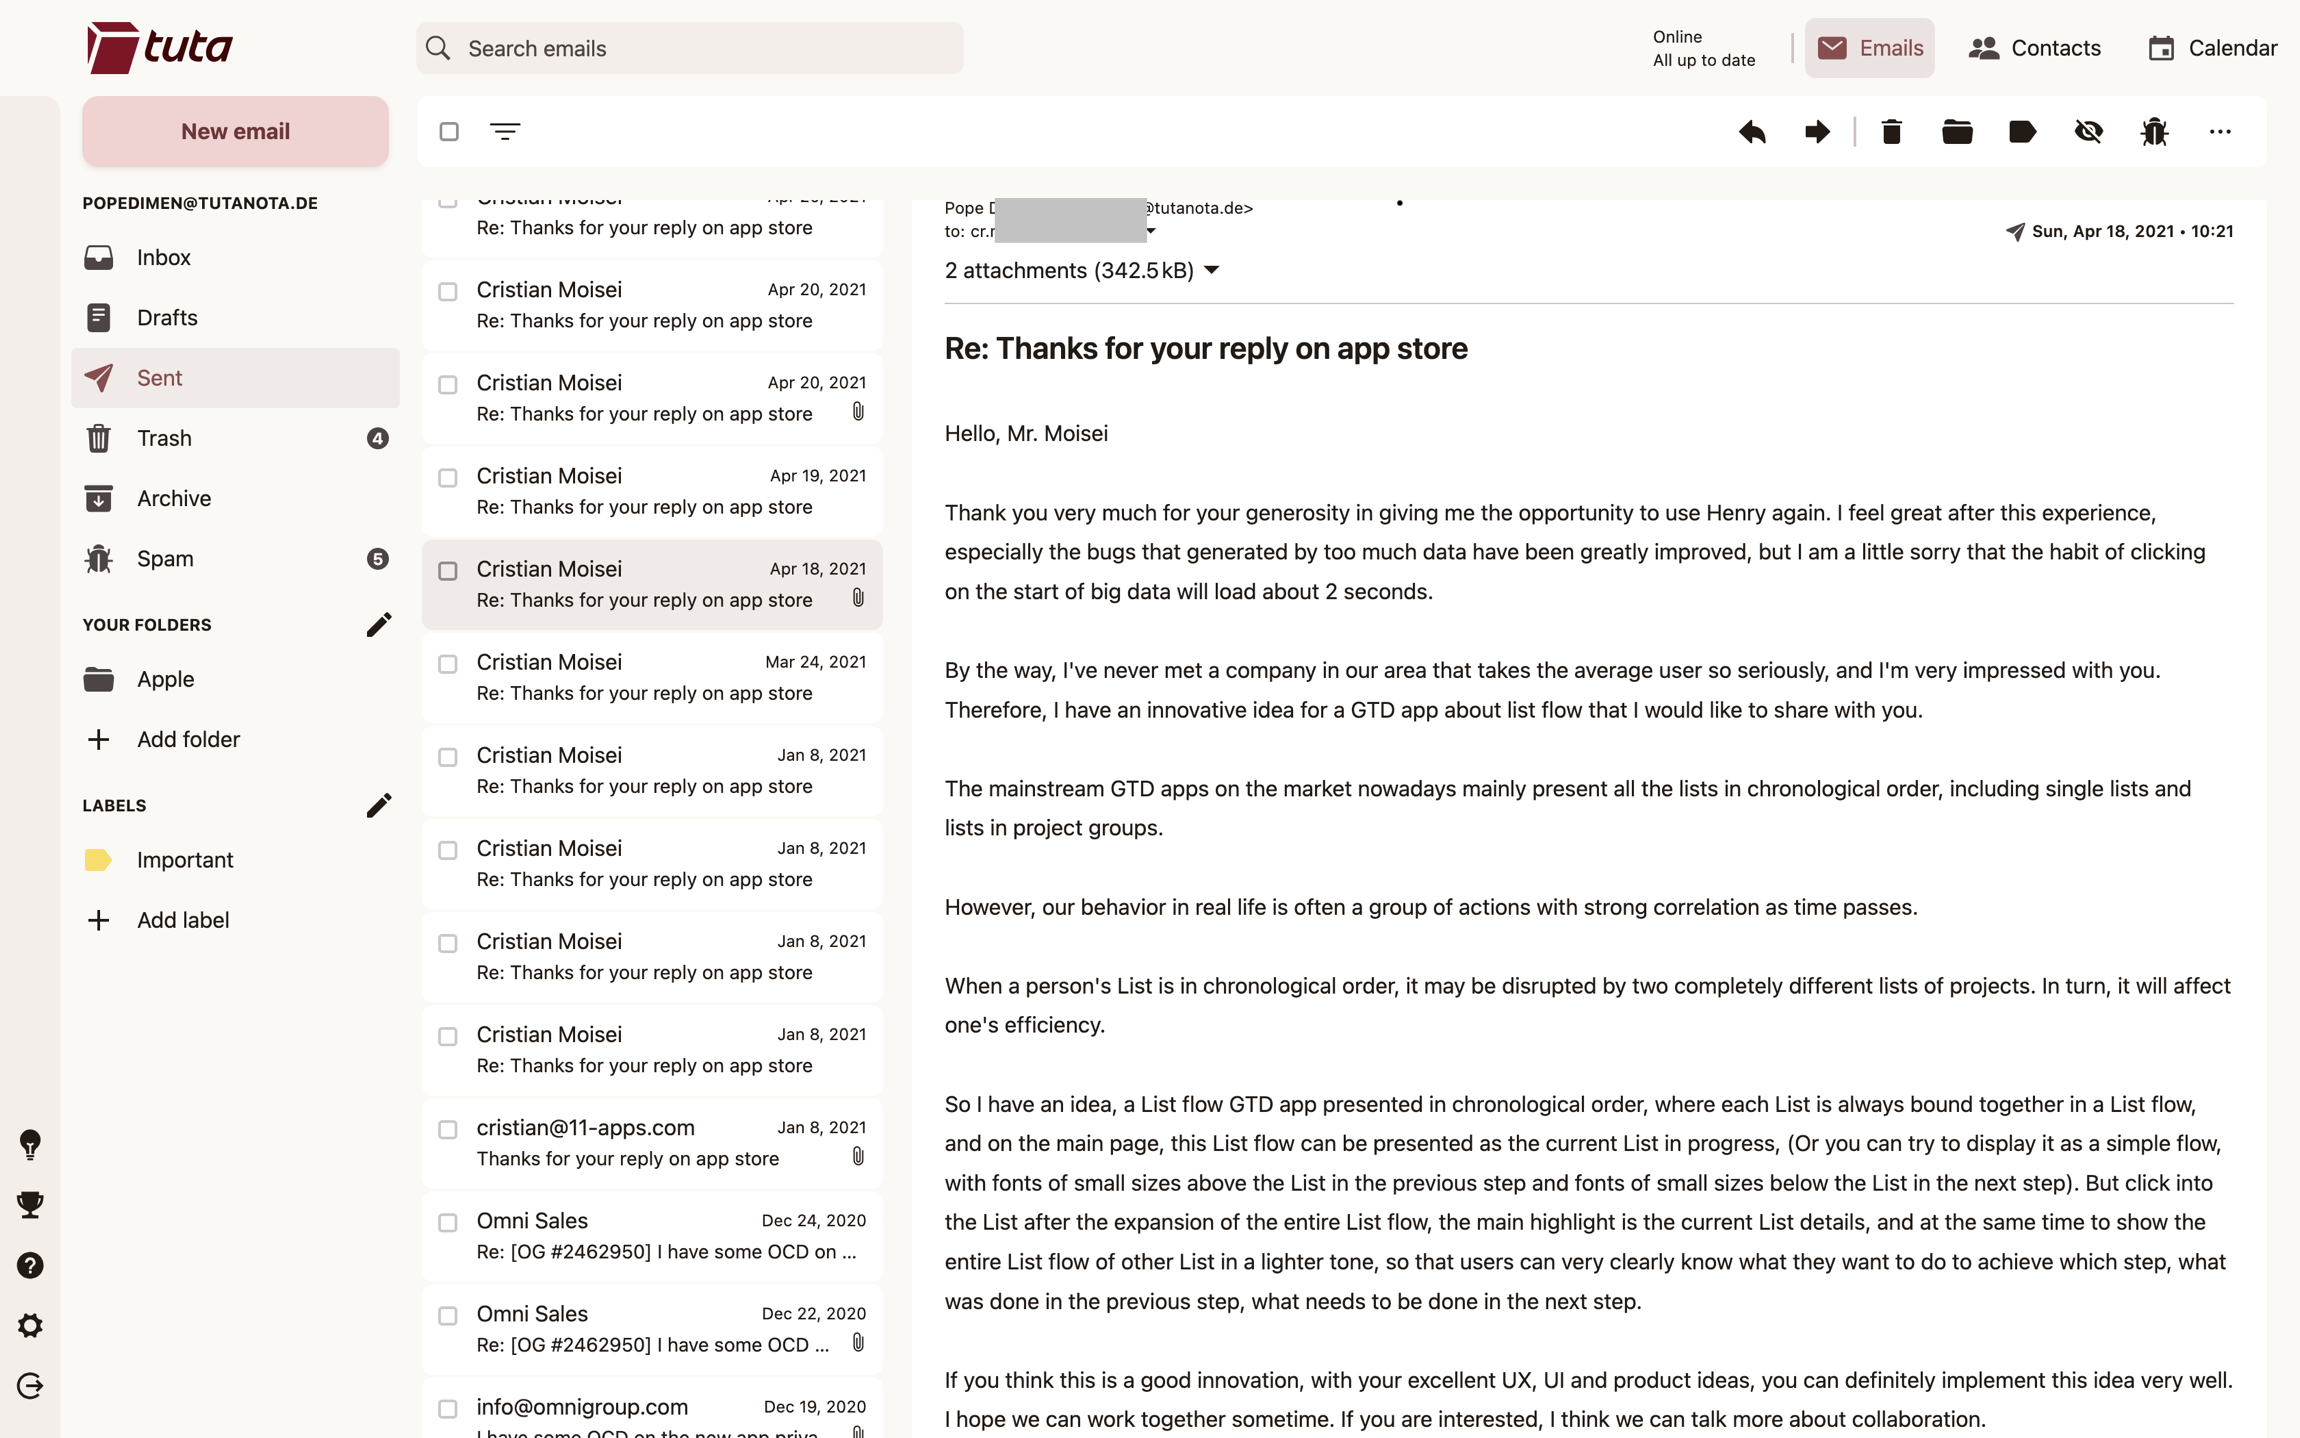Click the forward arrow icon
The height and width of the screenshot is (1438, 2300).
[x=1817, y=132]
